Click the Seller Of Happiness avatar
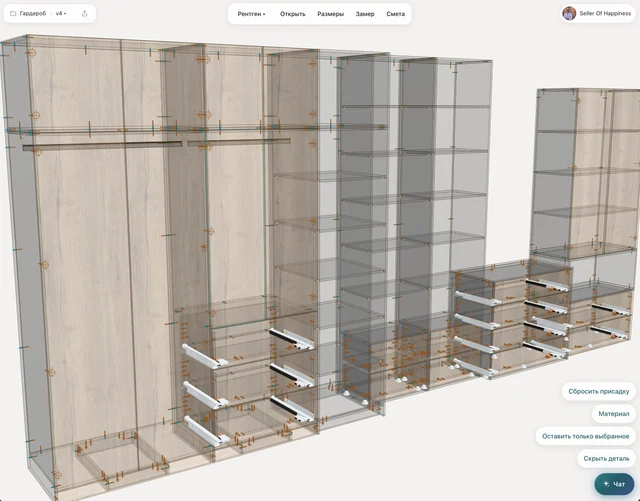Viewport: 640px width, 501px height. click(569, 13)
